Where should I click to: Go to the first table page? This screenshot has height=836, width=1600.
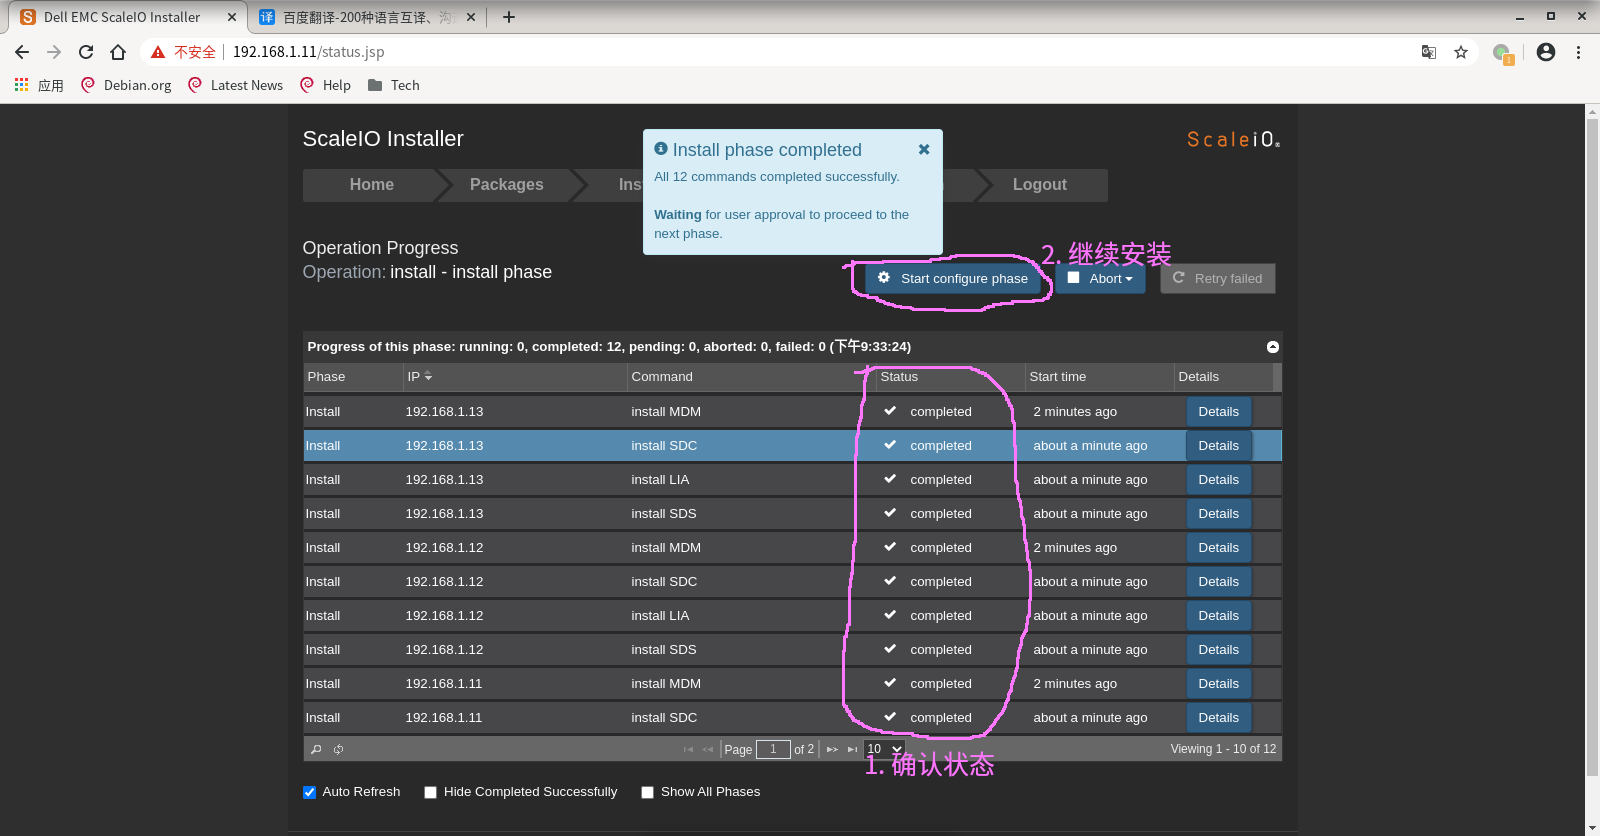tap(688, 749)
